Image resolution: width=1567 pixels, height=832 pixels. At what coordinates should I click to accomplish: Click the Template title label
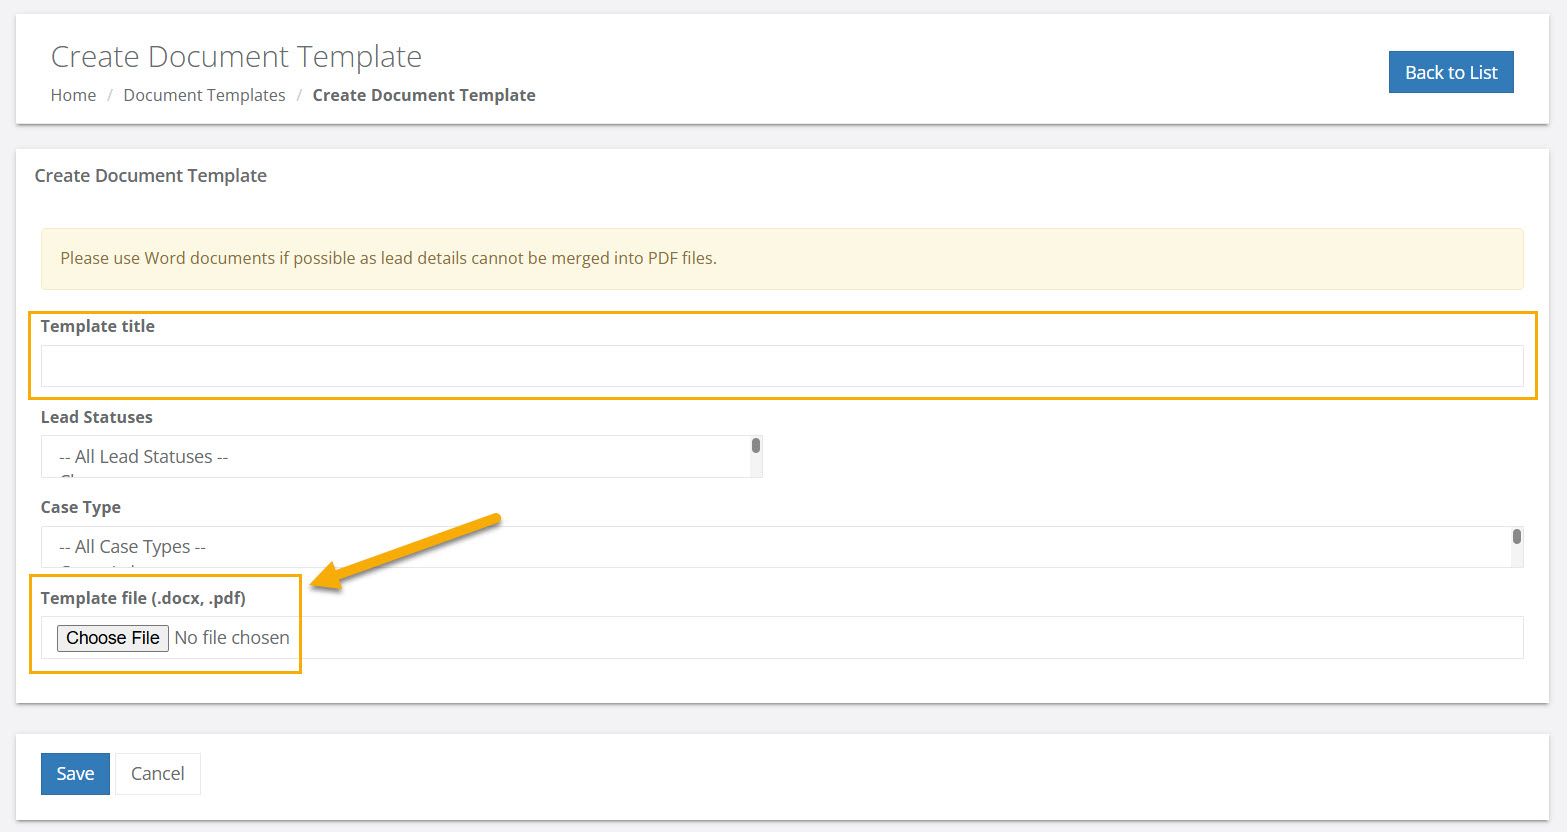(97, 326)
